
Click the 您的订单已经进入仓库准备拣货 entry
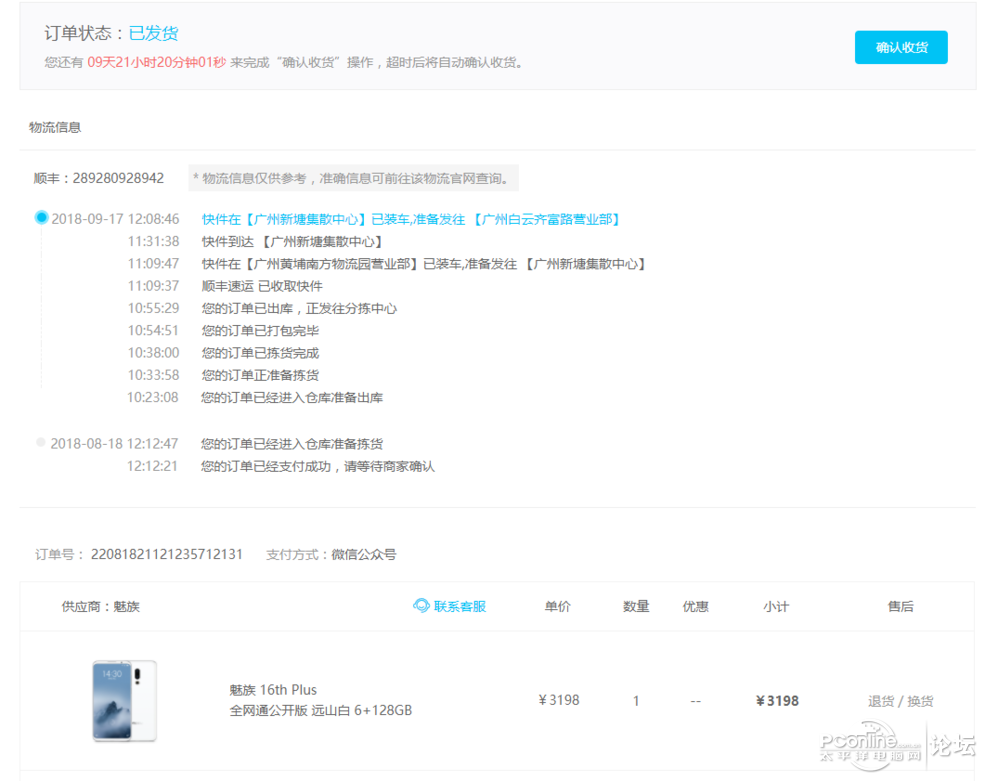(x=292, y=444)
